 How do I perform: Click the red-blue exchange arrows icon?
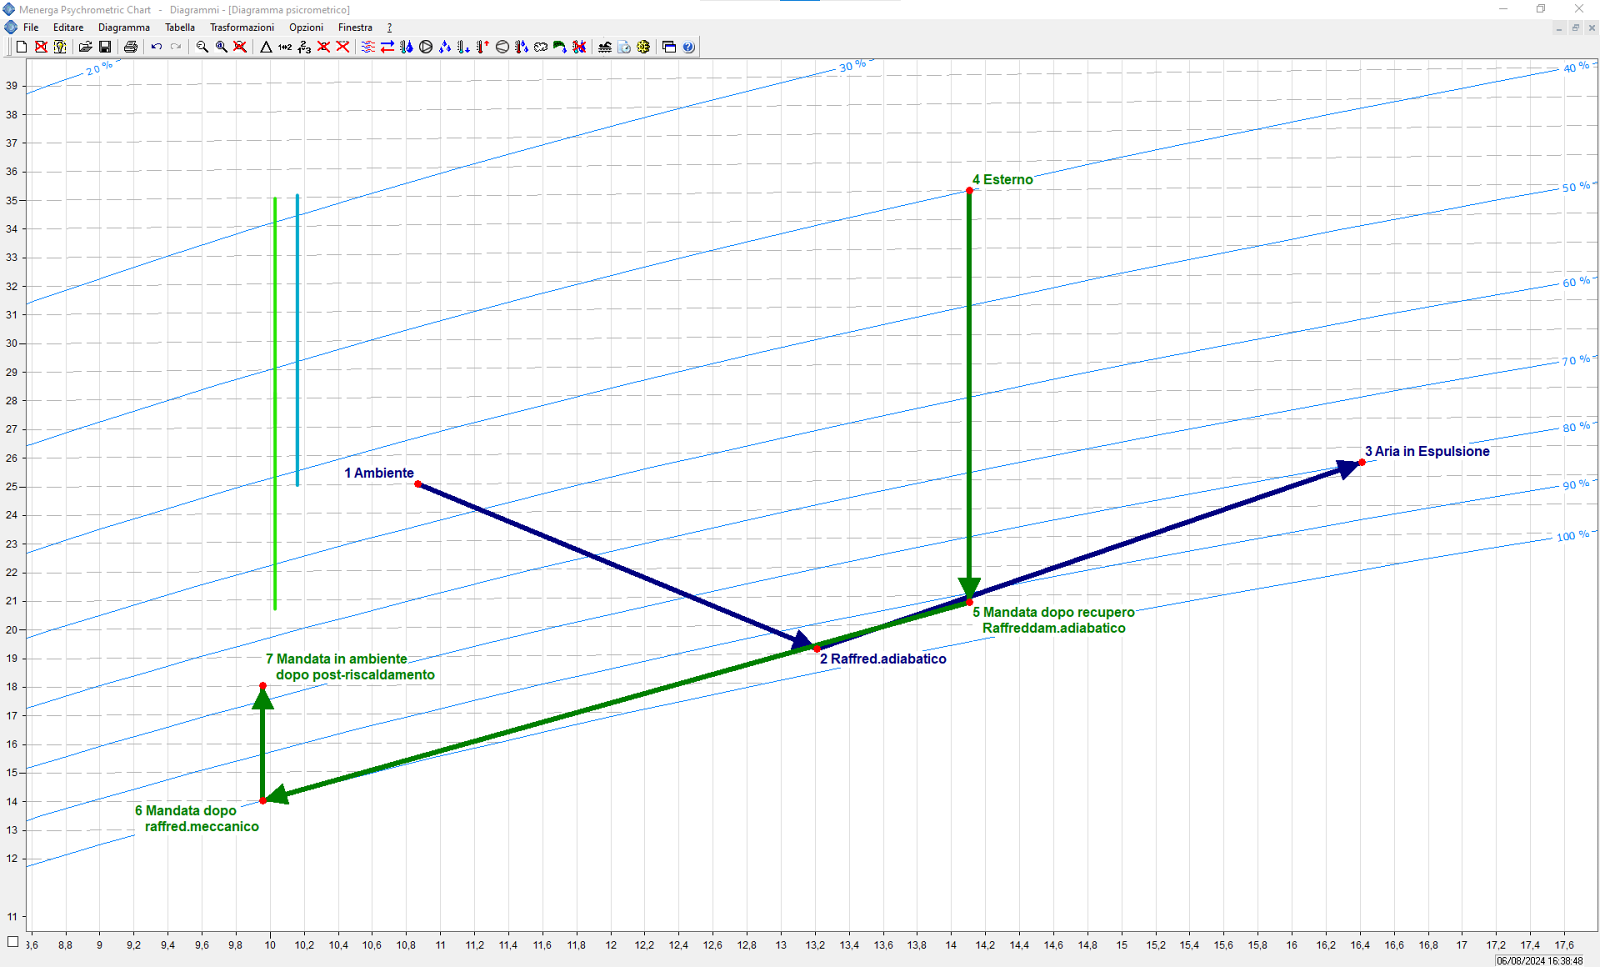click(387, 47)
